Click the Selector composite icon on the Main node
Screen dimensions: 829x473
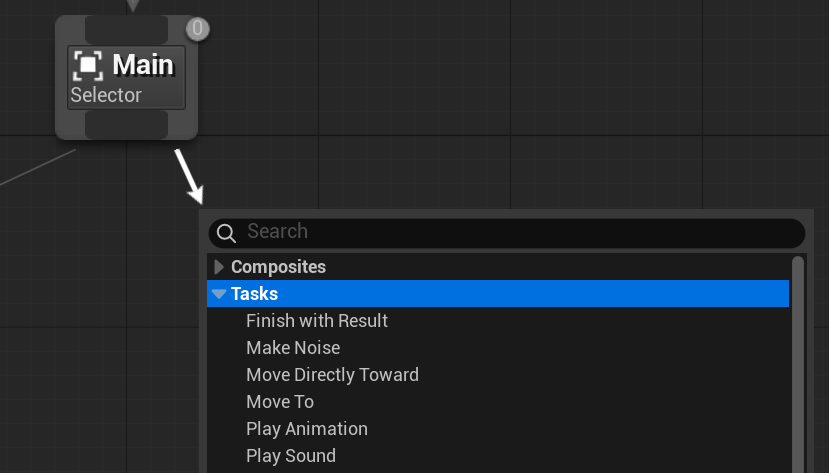tap(88, 65)
